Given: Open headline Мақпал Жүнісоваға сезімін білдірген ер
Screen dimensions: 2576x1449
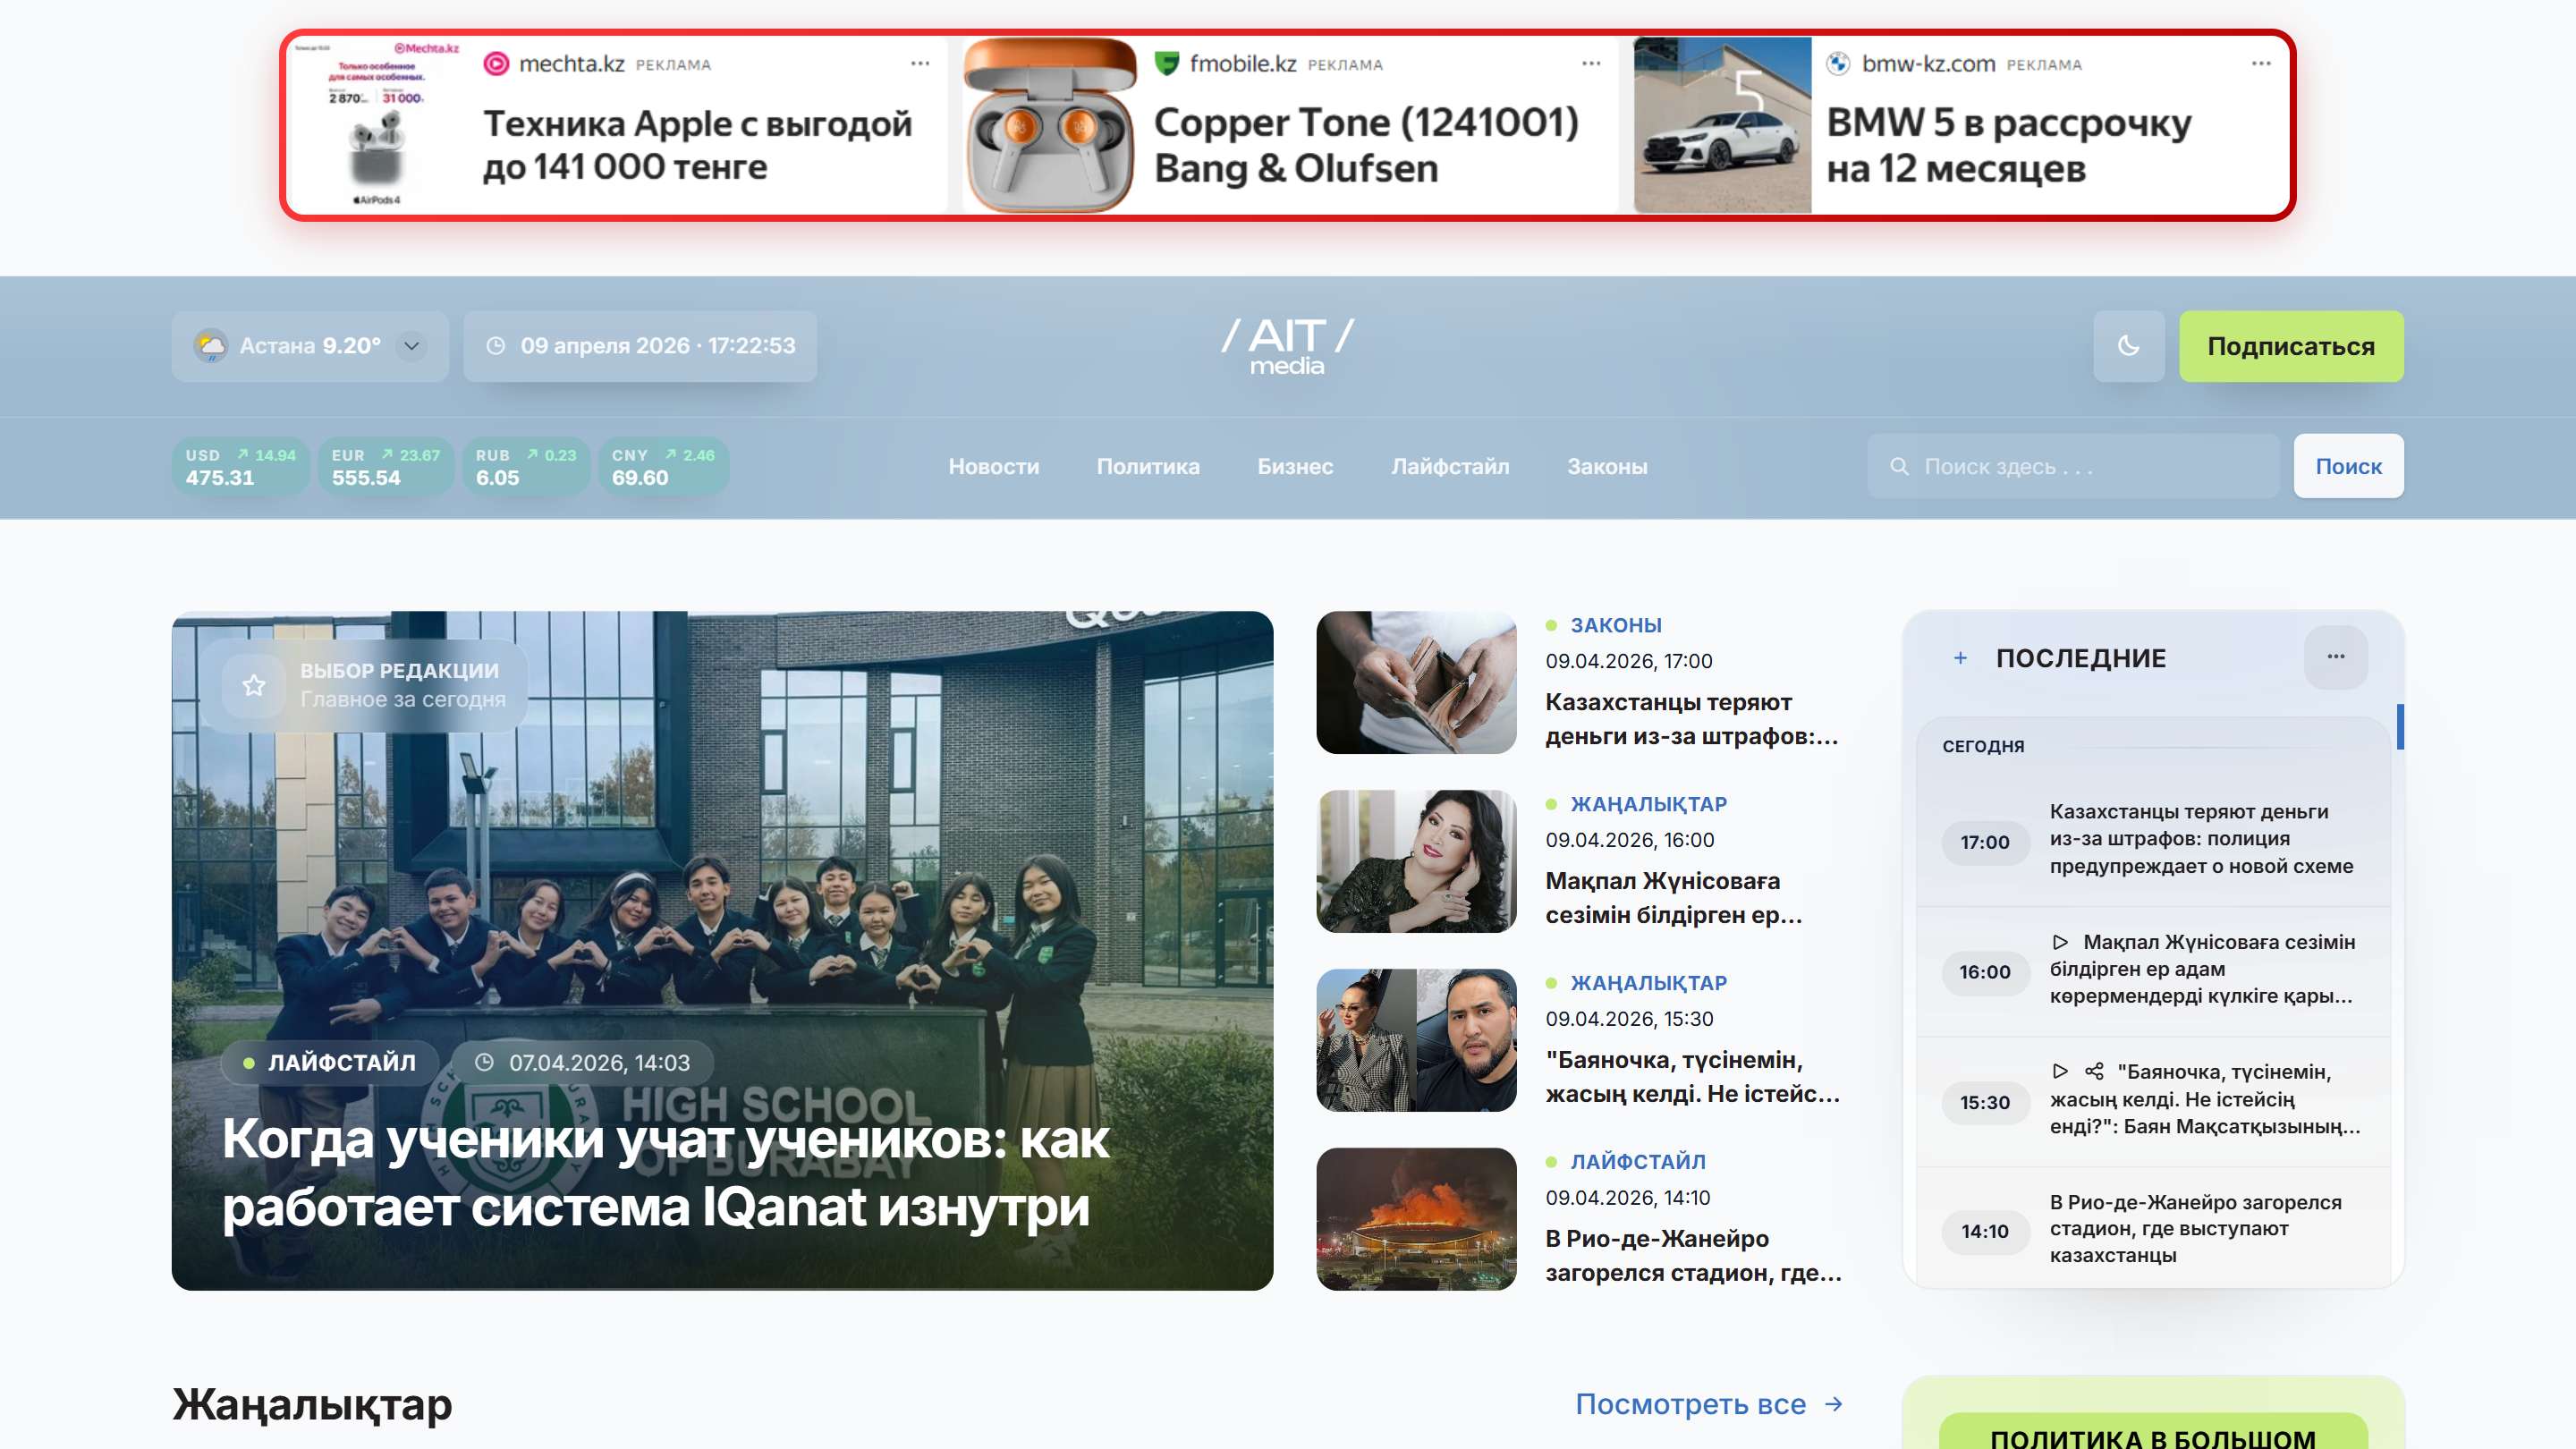Looking at the screenshot, I should coord(1674,898).
